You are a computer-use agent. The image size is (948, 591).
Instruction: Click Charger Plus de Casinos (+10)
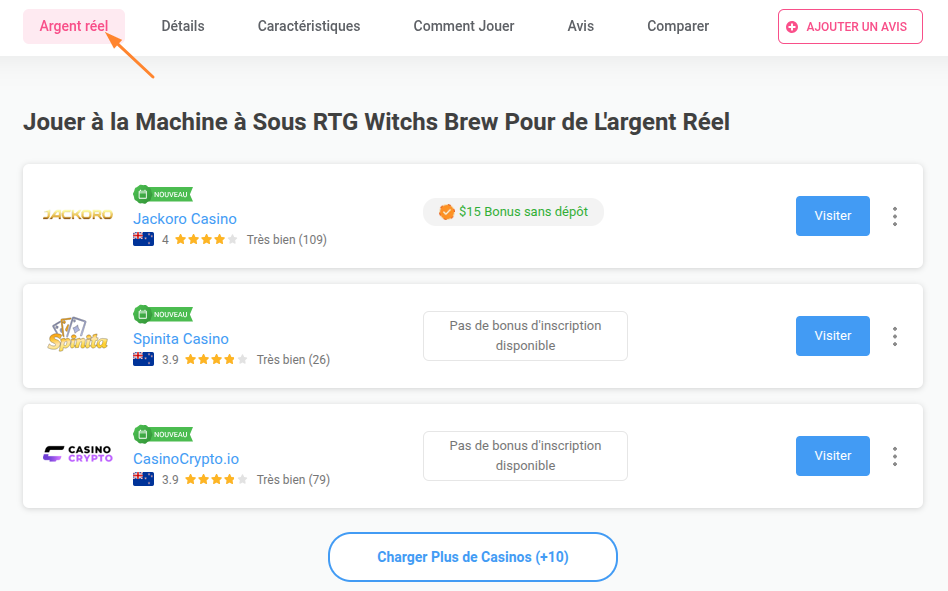(473, 557)
